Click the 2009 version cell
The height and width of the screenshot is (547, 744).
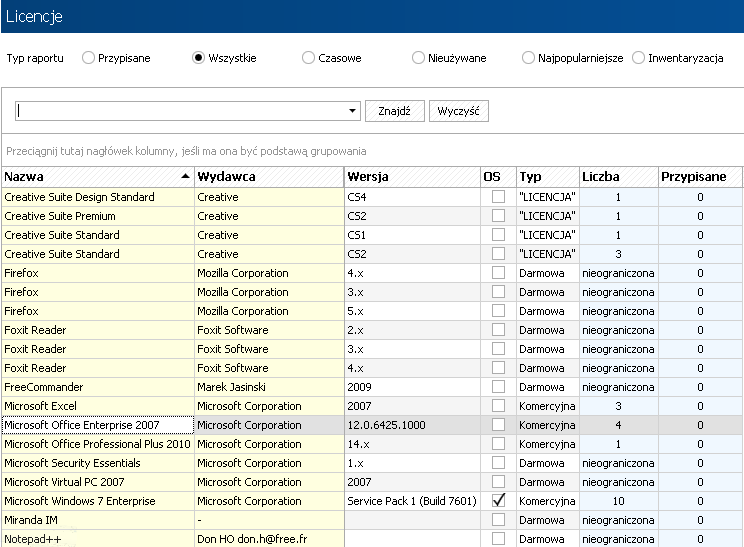pos(412,387)
